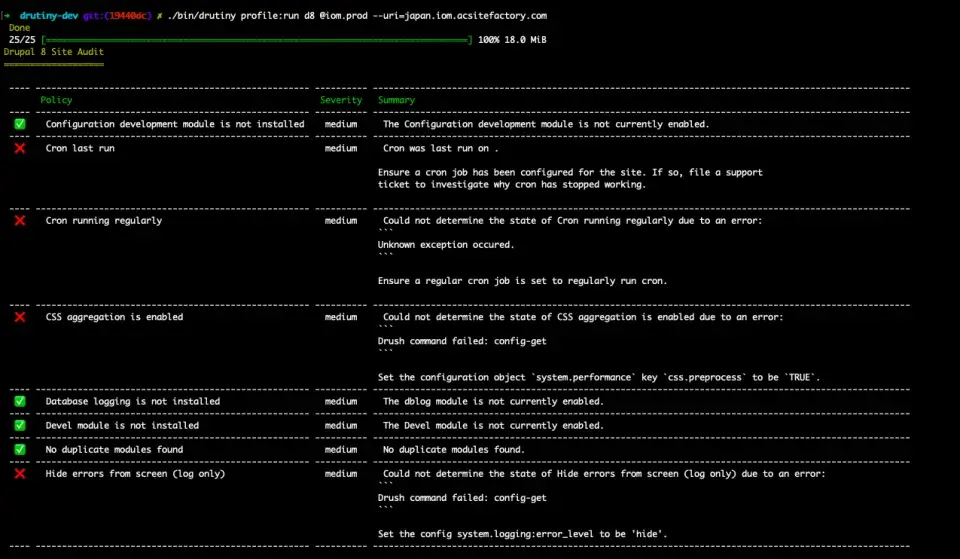Image resolution: width=960 pixels, height=559 pixels.
Task: Click 'medium' severity in Cron last run row
Action: [341, 148]
